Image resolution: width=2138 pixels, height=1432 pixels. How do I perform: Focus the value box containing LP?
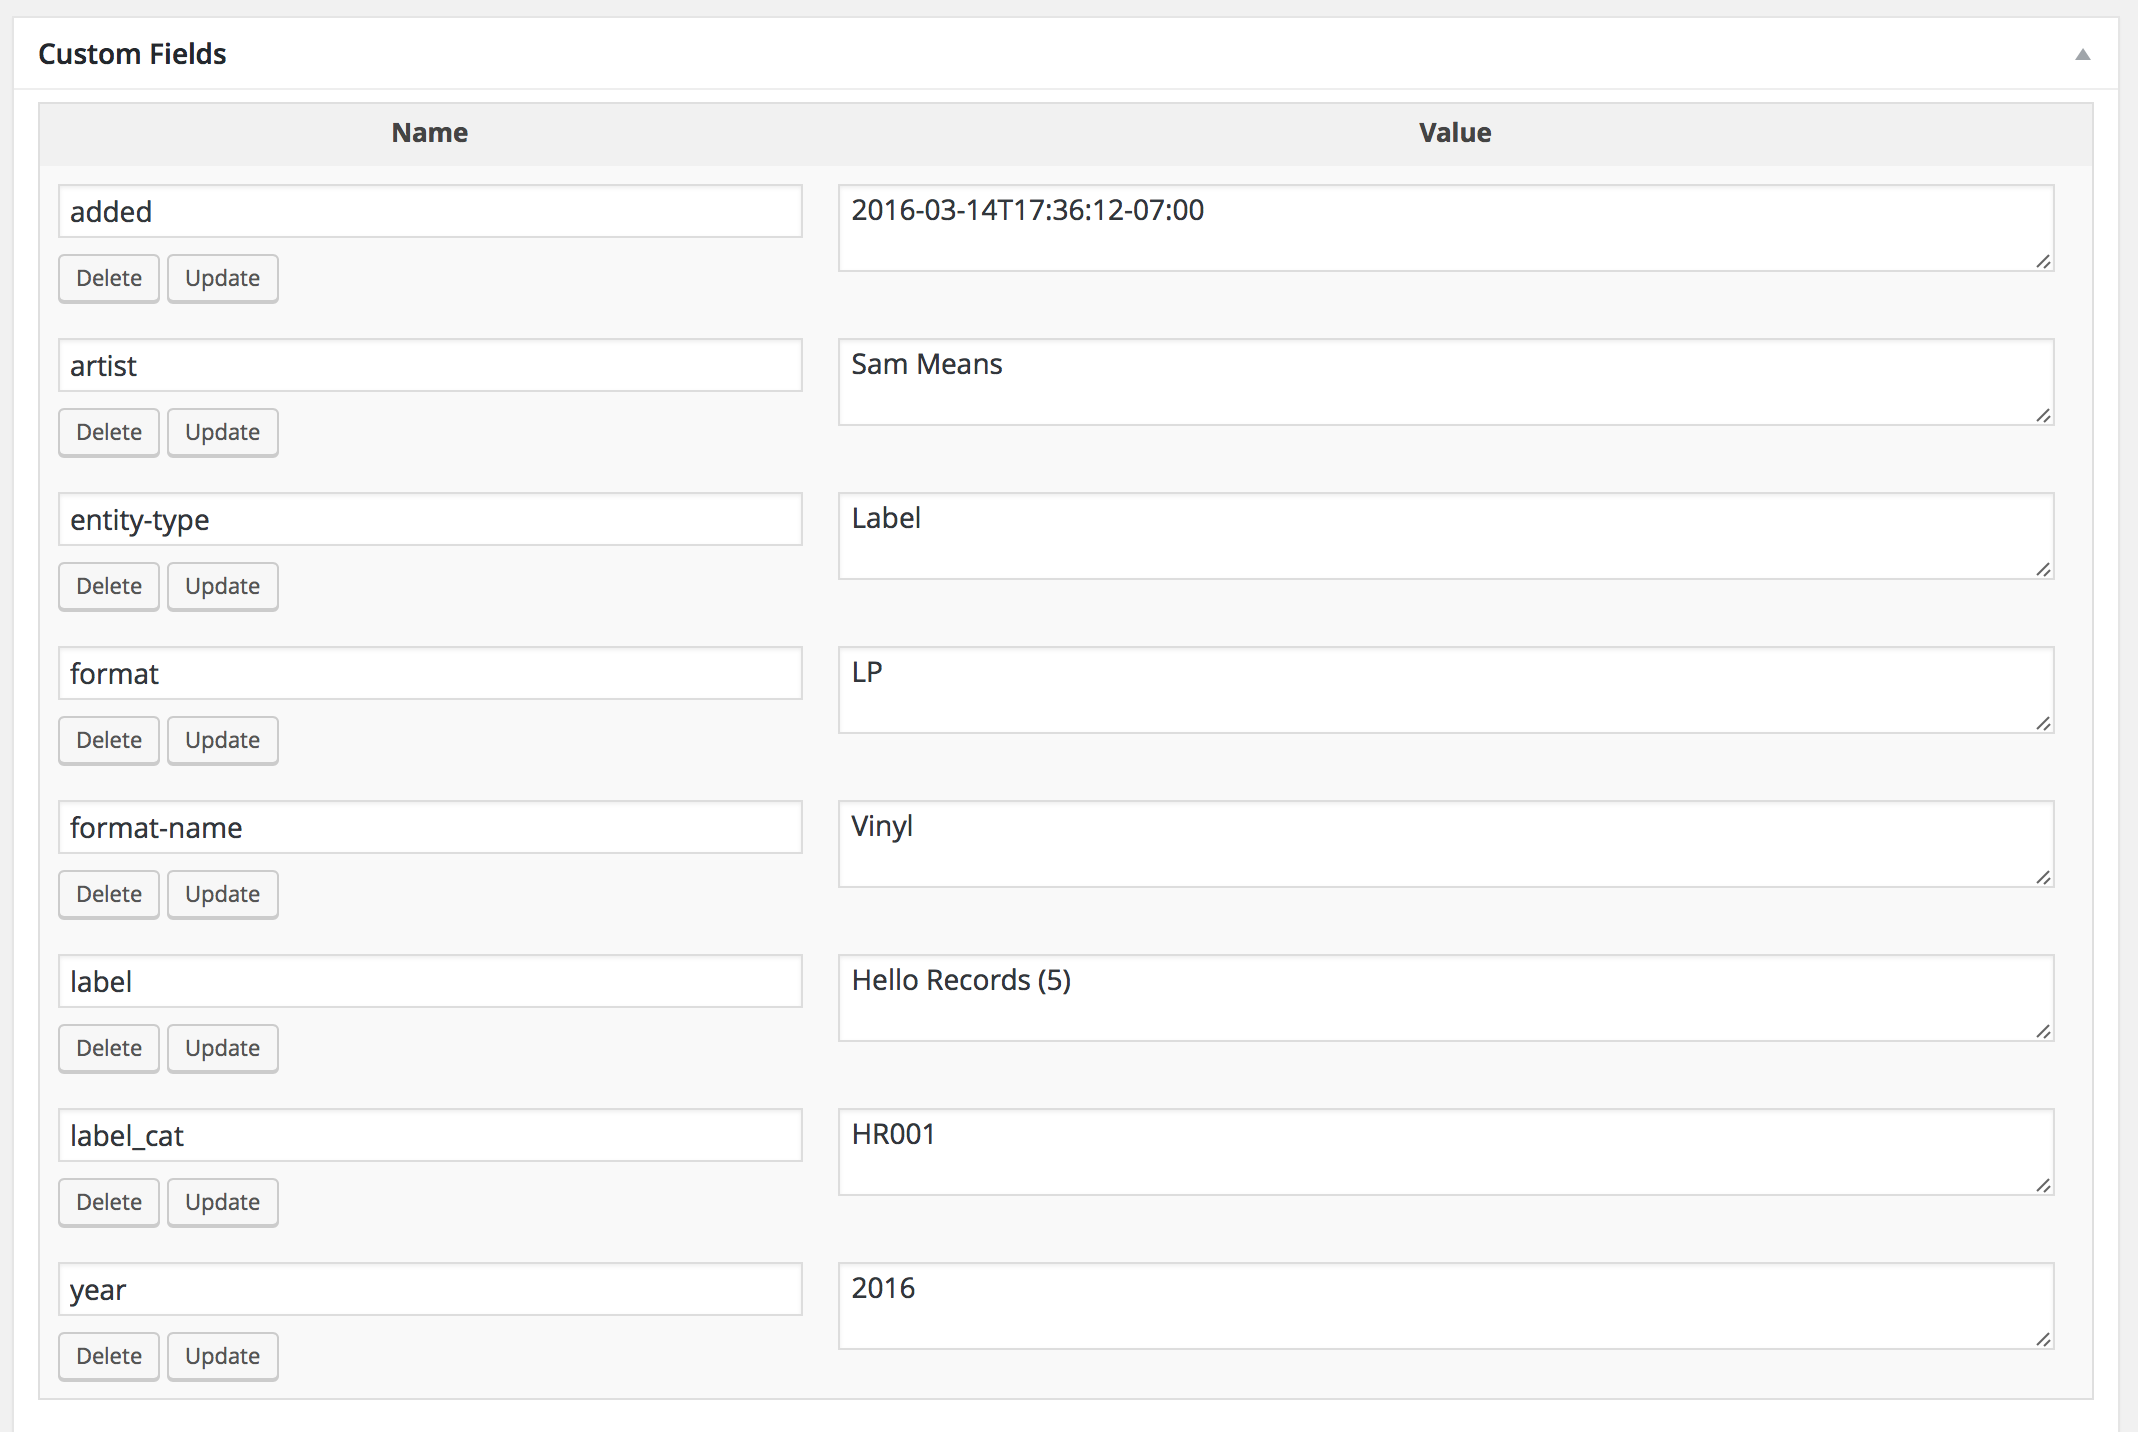click(x=1446, y=690)
